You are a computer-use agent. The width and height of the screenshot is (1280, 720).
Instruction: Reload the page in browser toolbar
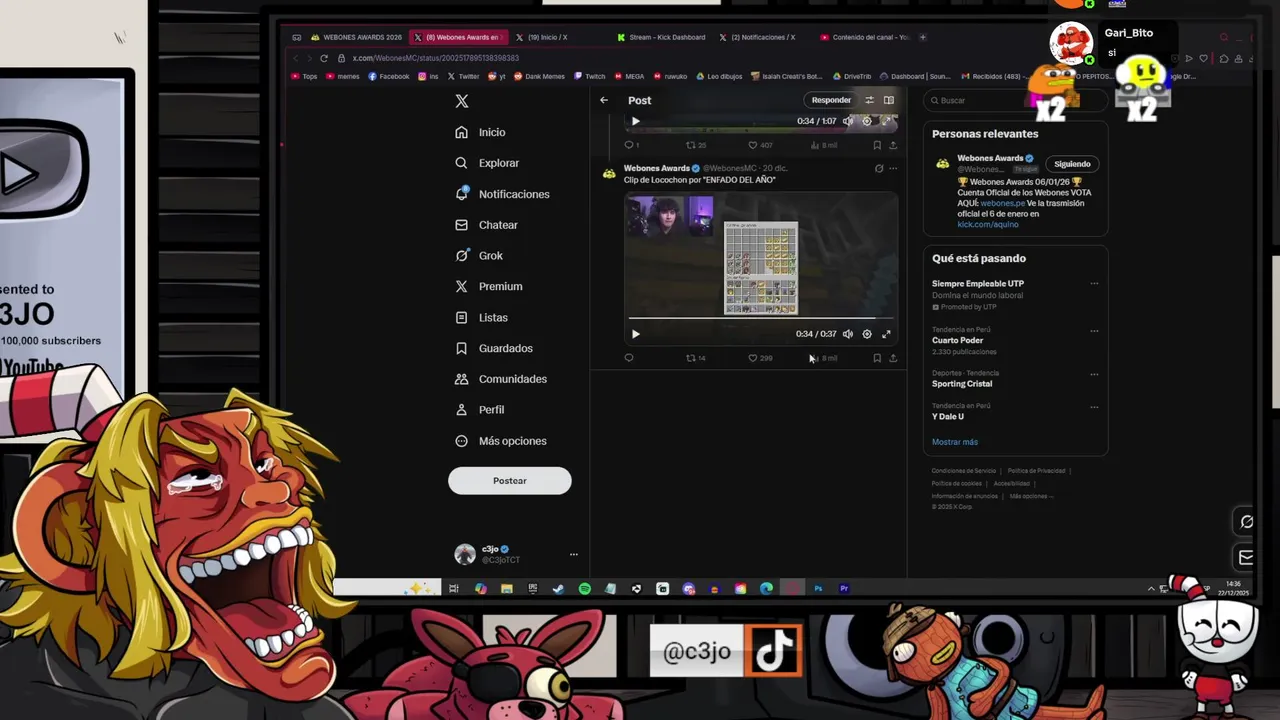click(x=324, y=58)
